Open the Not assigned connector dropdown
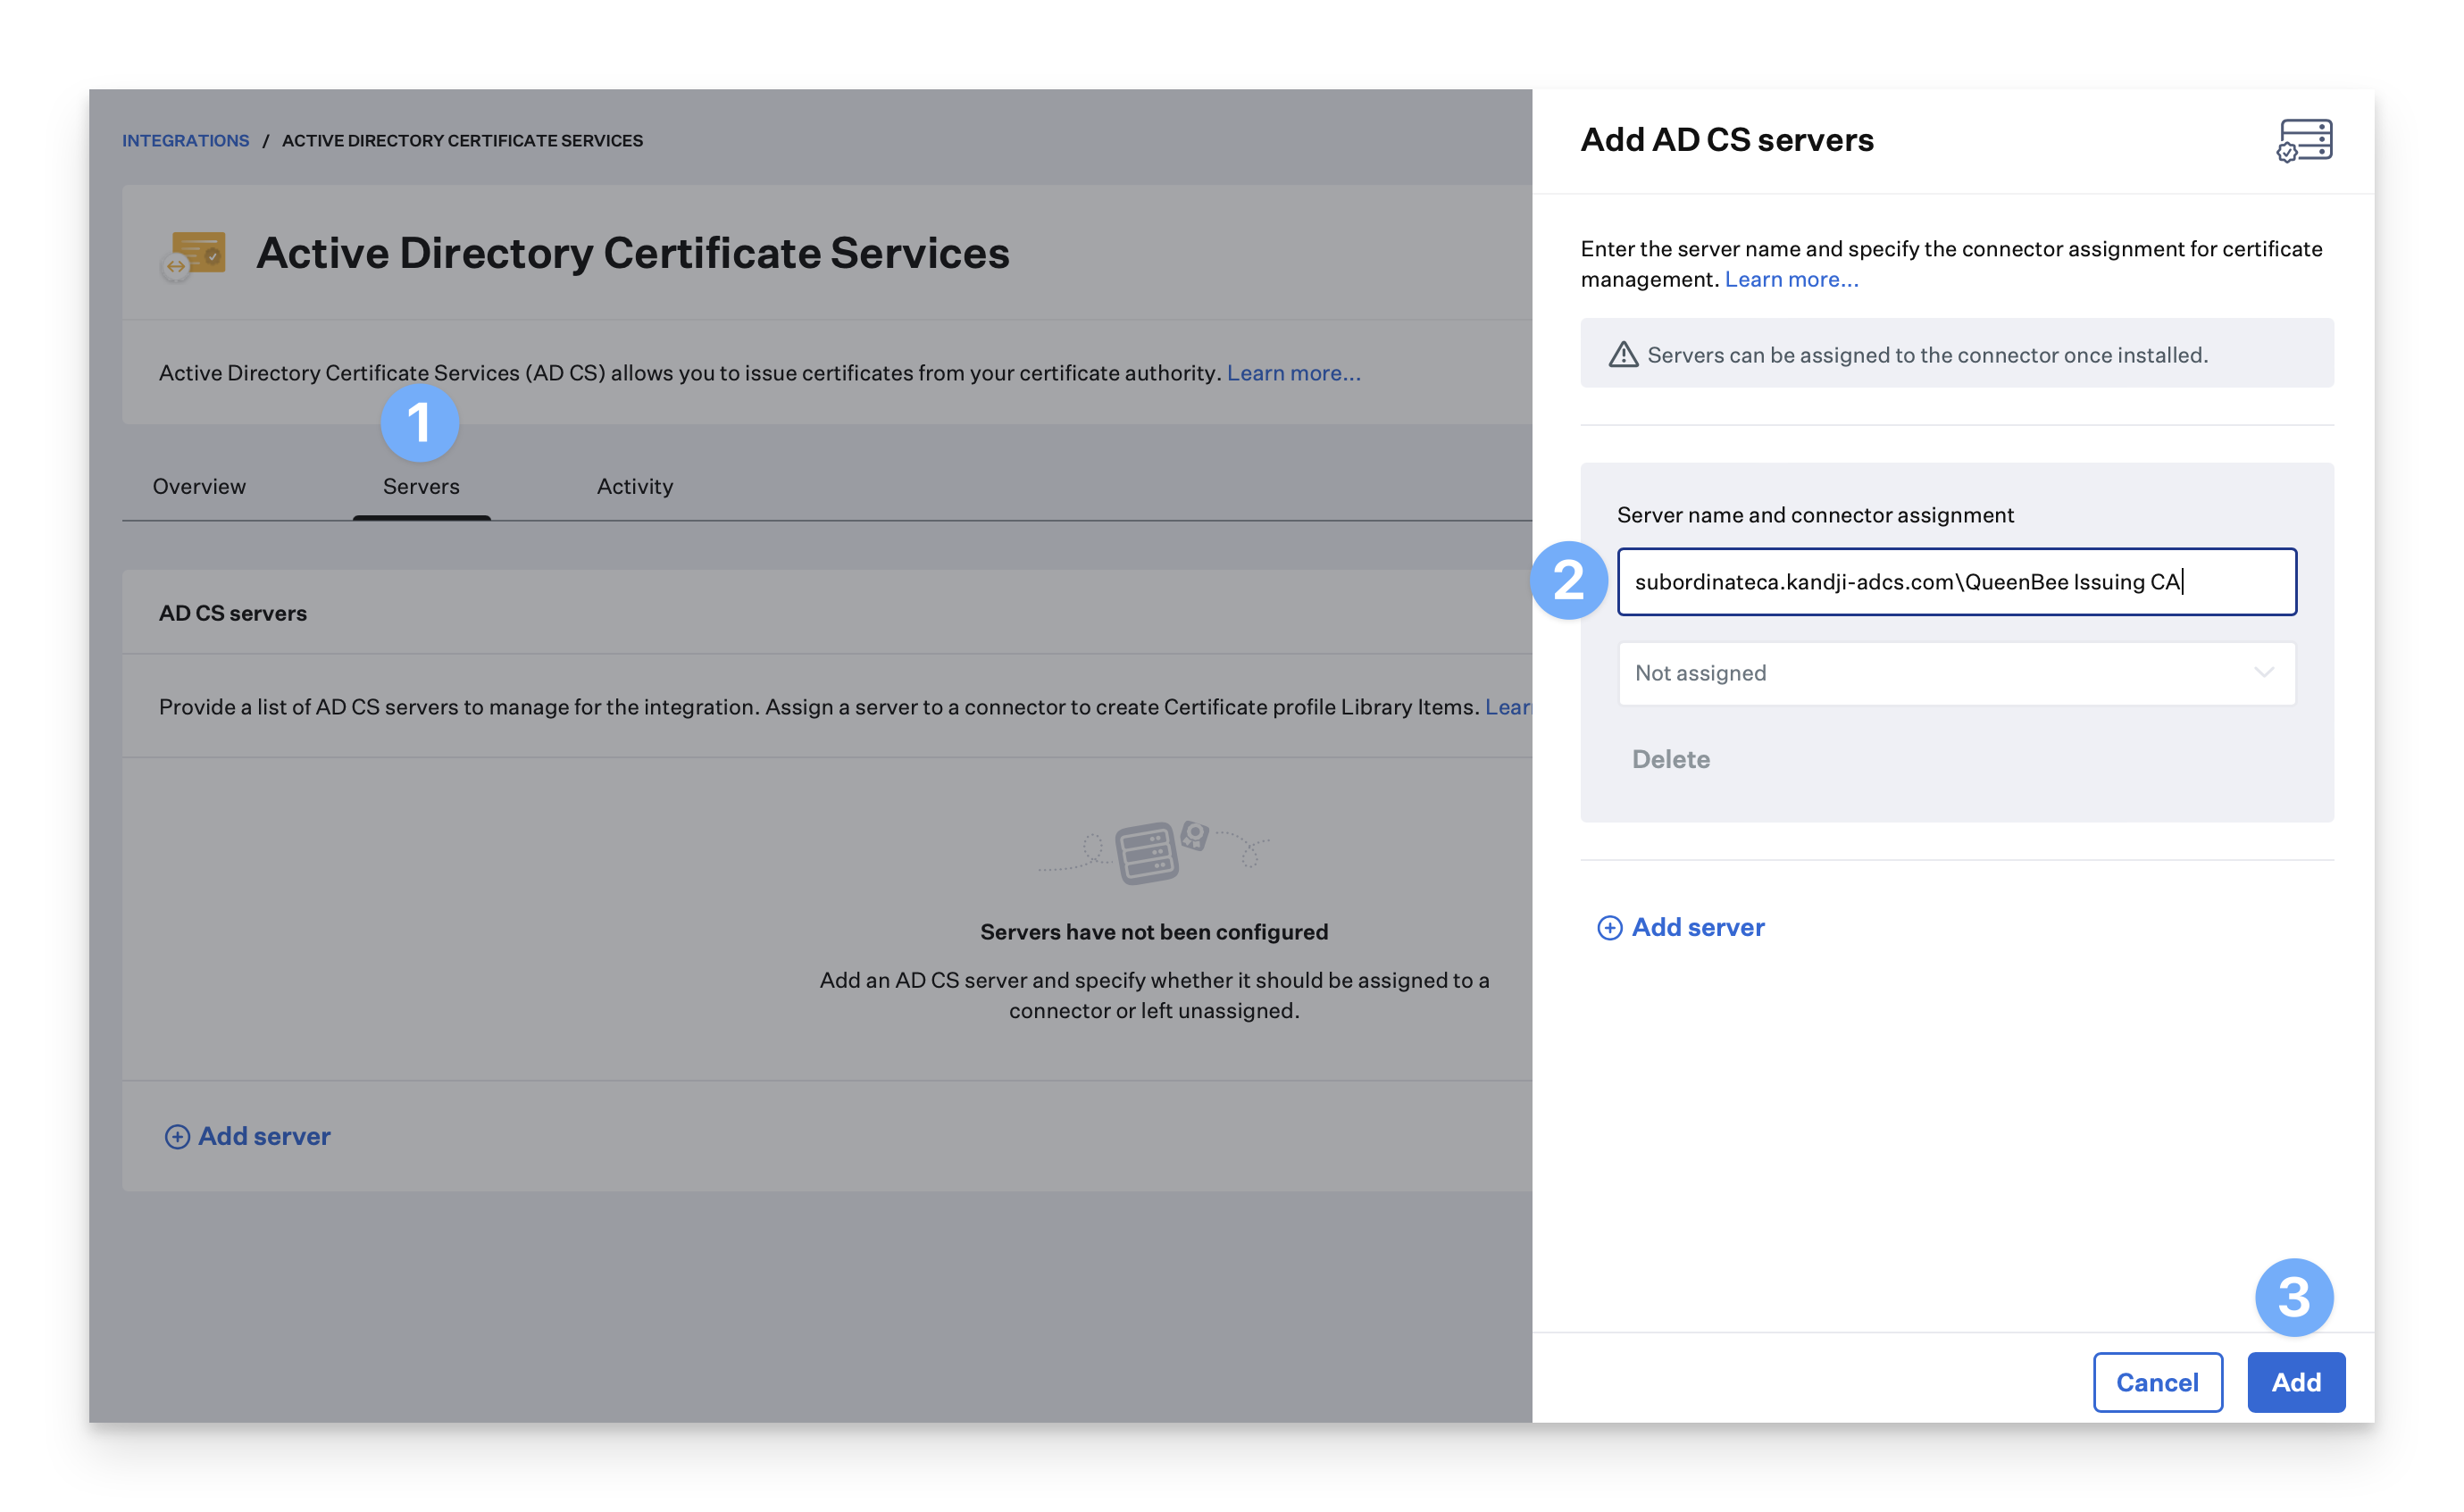This screenshot has width=2464, height=1512. tap(1940, 673)
